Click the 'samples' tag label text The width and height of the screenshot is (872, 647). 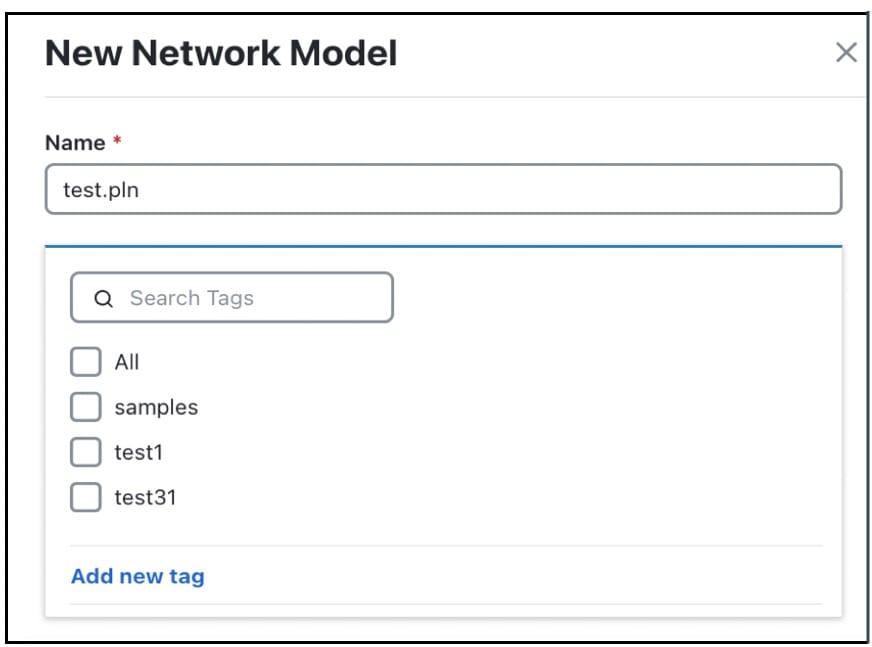point(156,408)
